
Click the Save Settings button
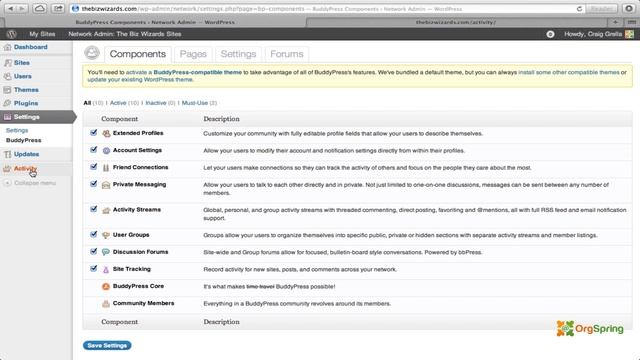coord(107,345)
